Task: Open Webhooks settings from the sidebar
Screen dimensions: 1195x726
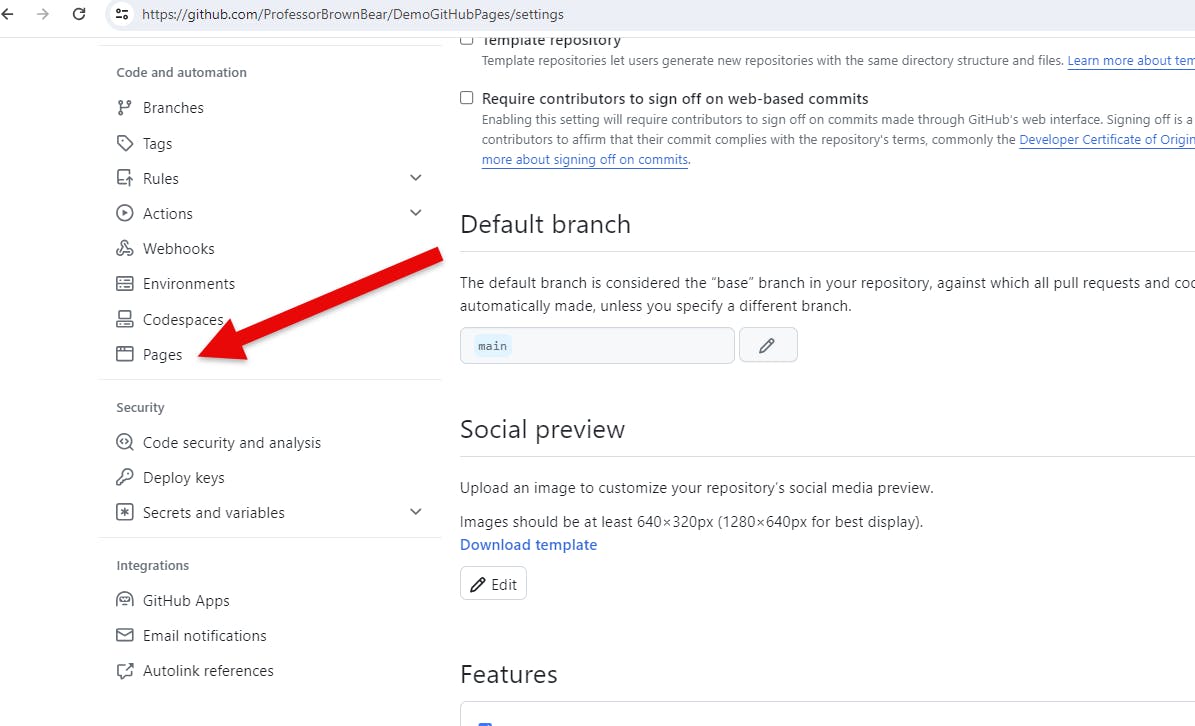Action: (178, 248)
